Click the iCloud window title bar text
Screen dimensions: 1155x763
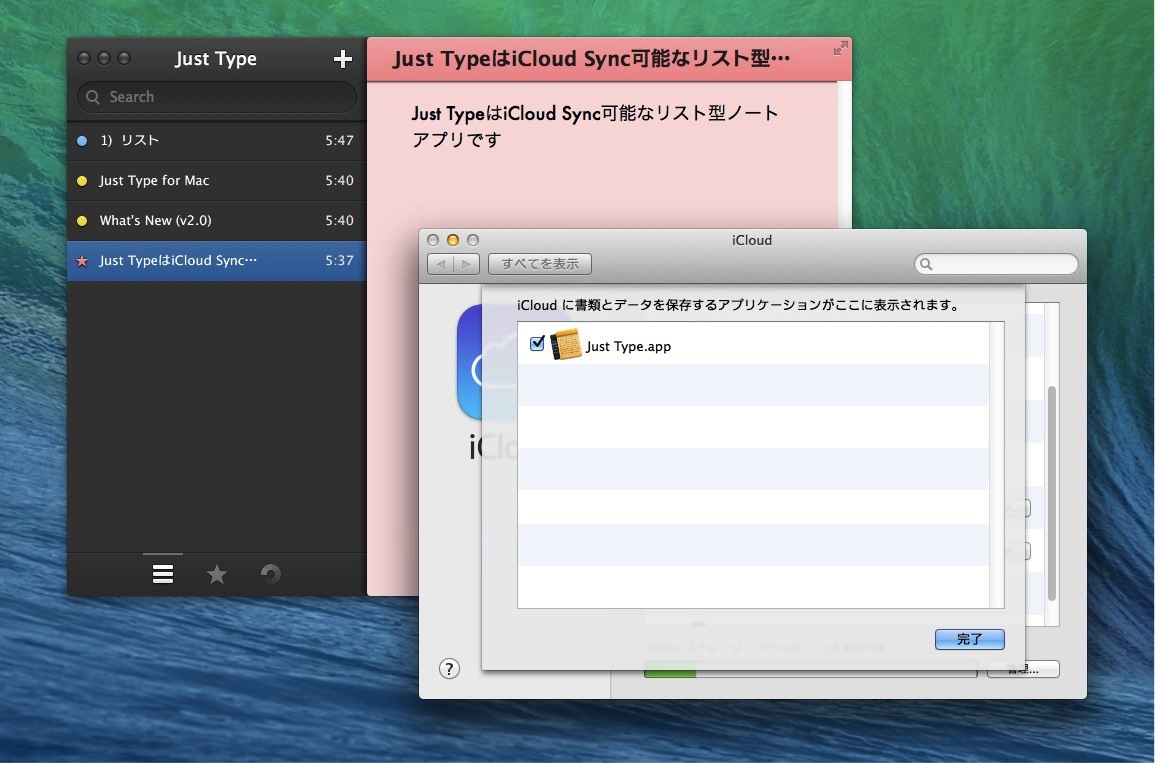pos(751,240)
